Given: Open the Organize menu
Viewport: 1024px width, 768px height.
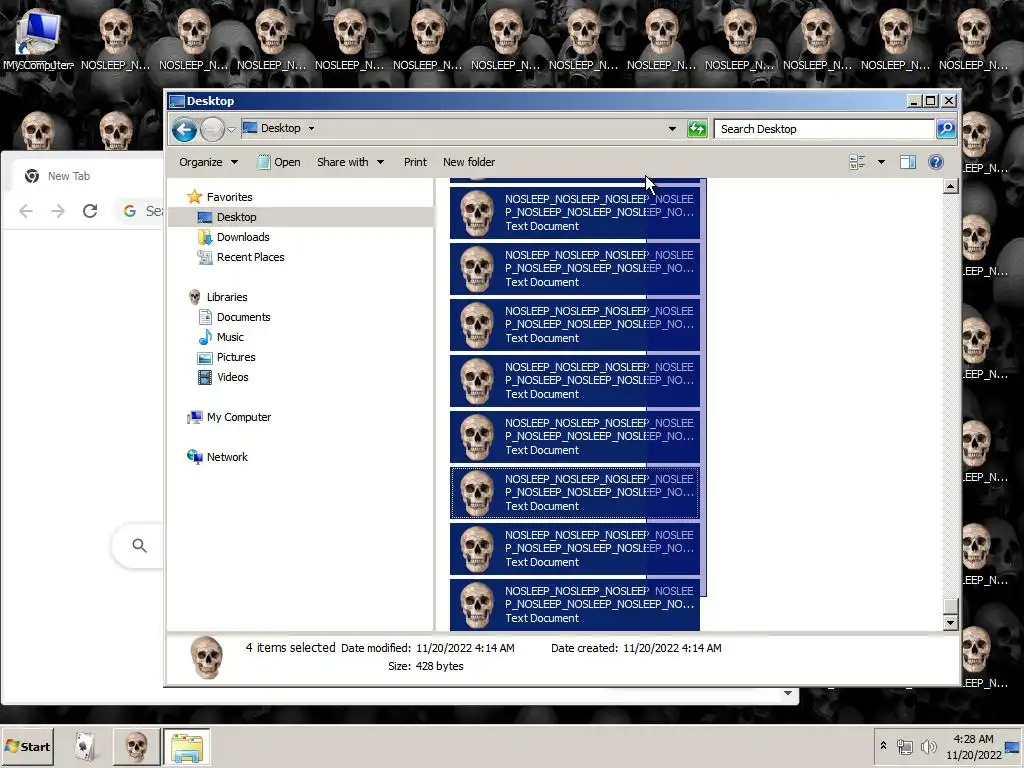Looking at the screenshot, I should click(x=208, y=162).
